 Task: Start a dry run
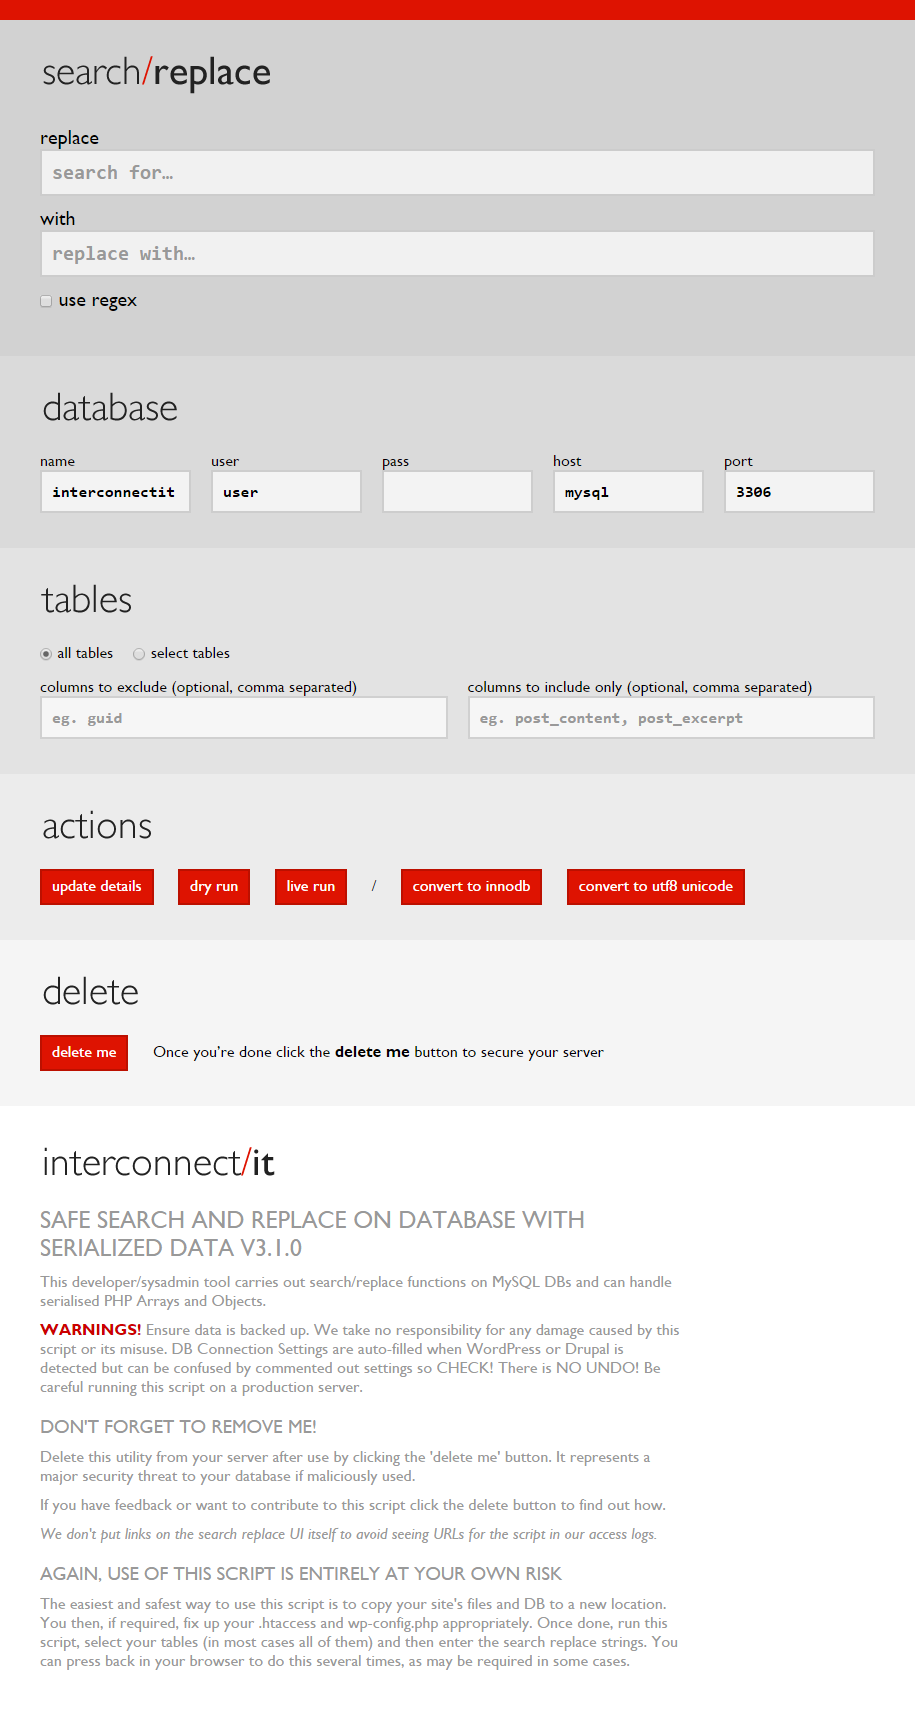pos(214,887)
